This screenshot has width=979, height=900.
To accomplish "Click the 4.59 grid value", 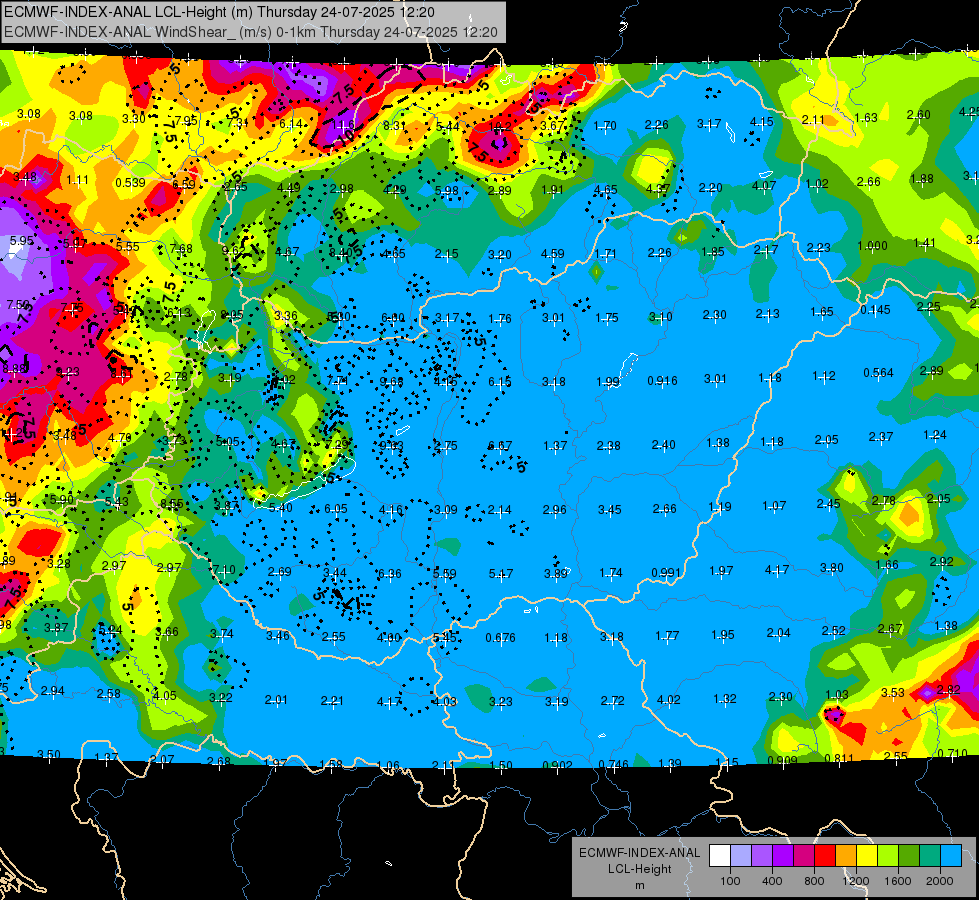I will pos(553,254).
